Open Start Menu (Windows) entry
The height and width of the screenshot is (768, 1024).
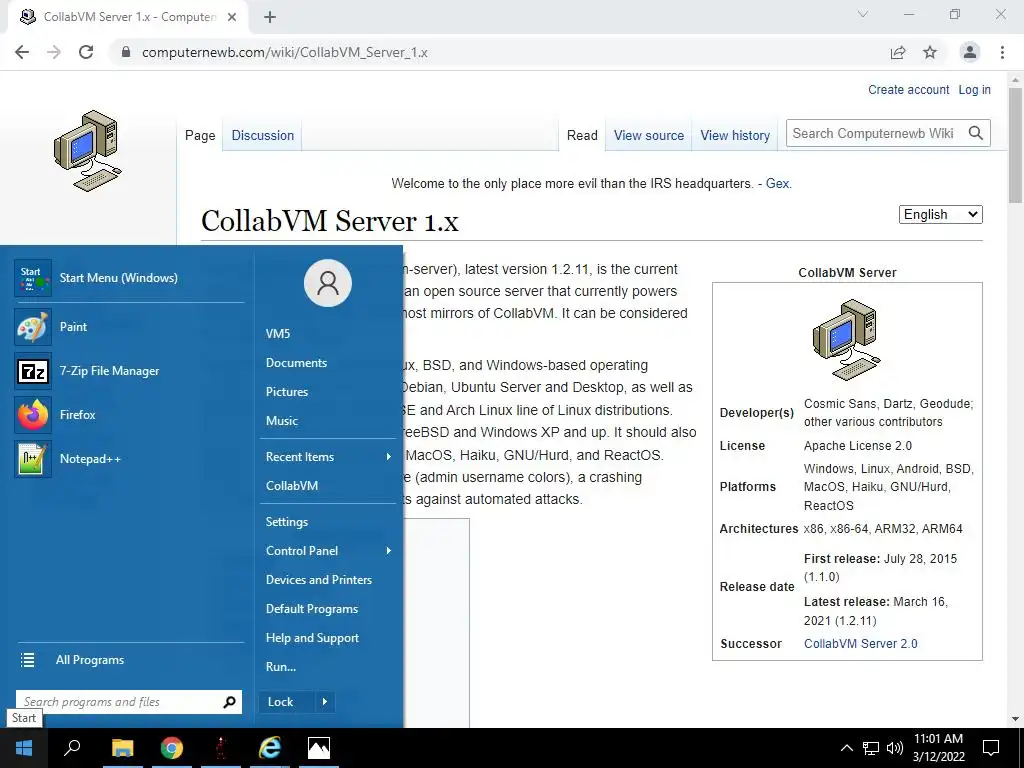[129, 278]
